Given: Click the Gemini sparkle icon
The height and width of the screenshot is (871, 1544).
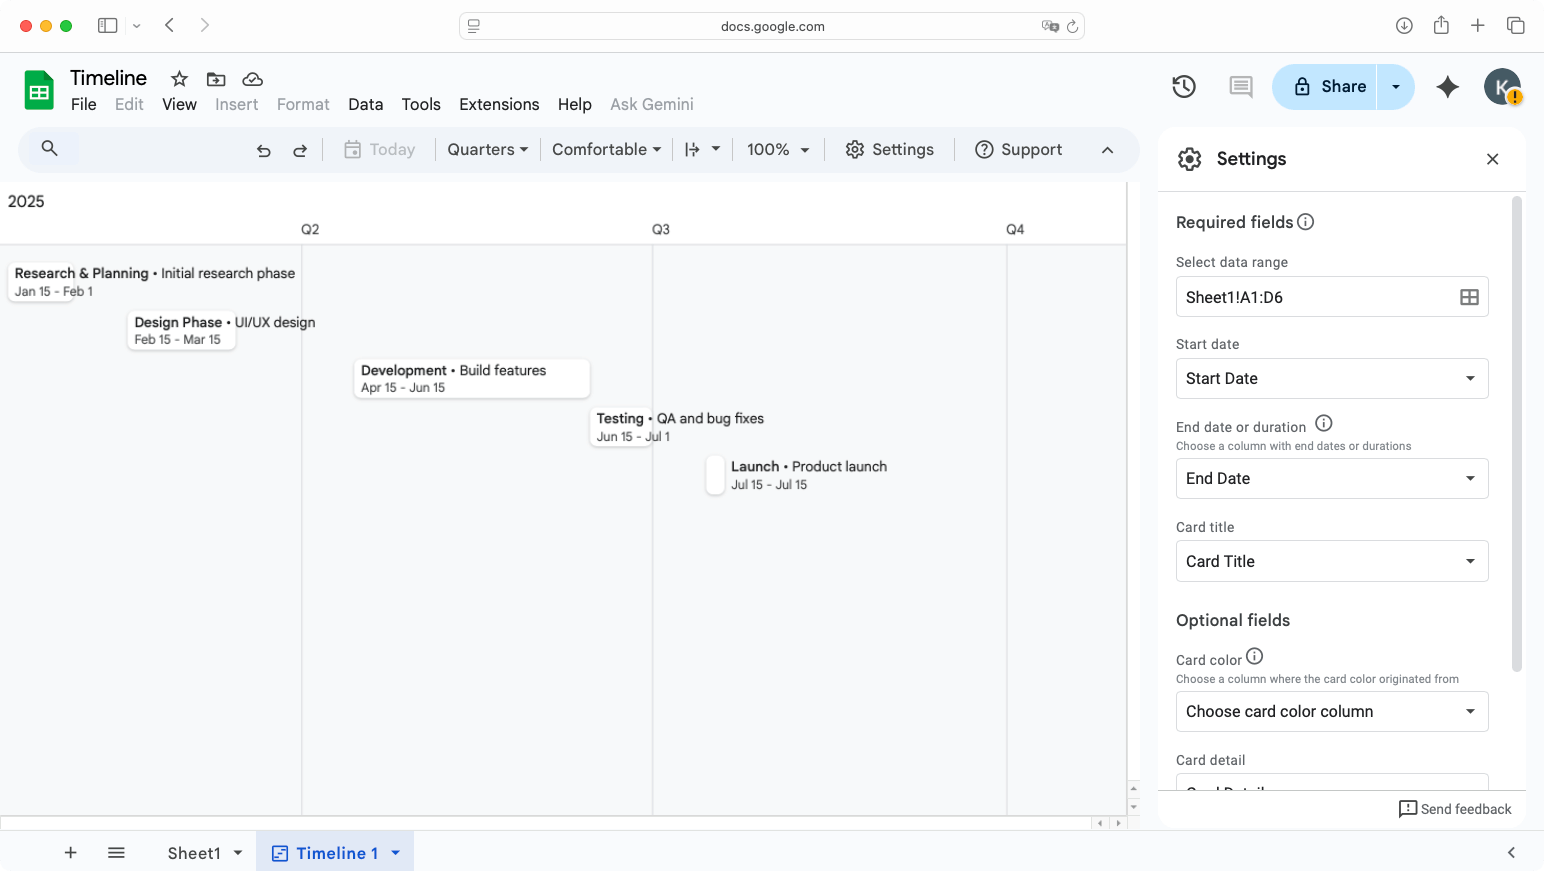Looking at the screenshot, I should pos(1447,87).
